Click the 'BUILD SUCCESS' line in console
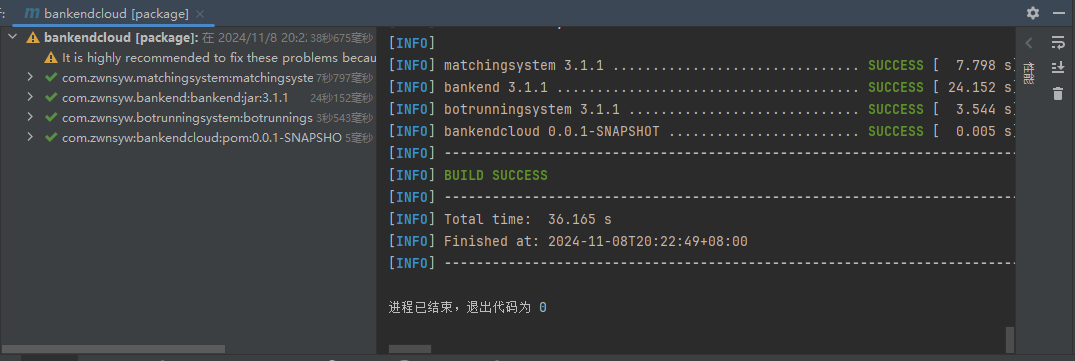This screenshot has width=1075, height=361. 496,175
